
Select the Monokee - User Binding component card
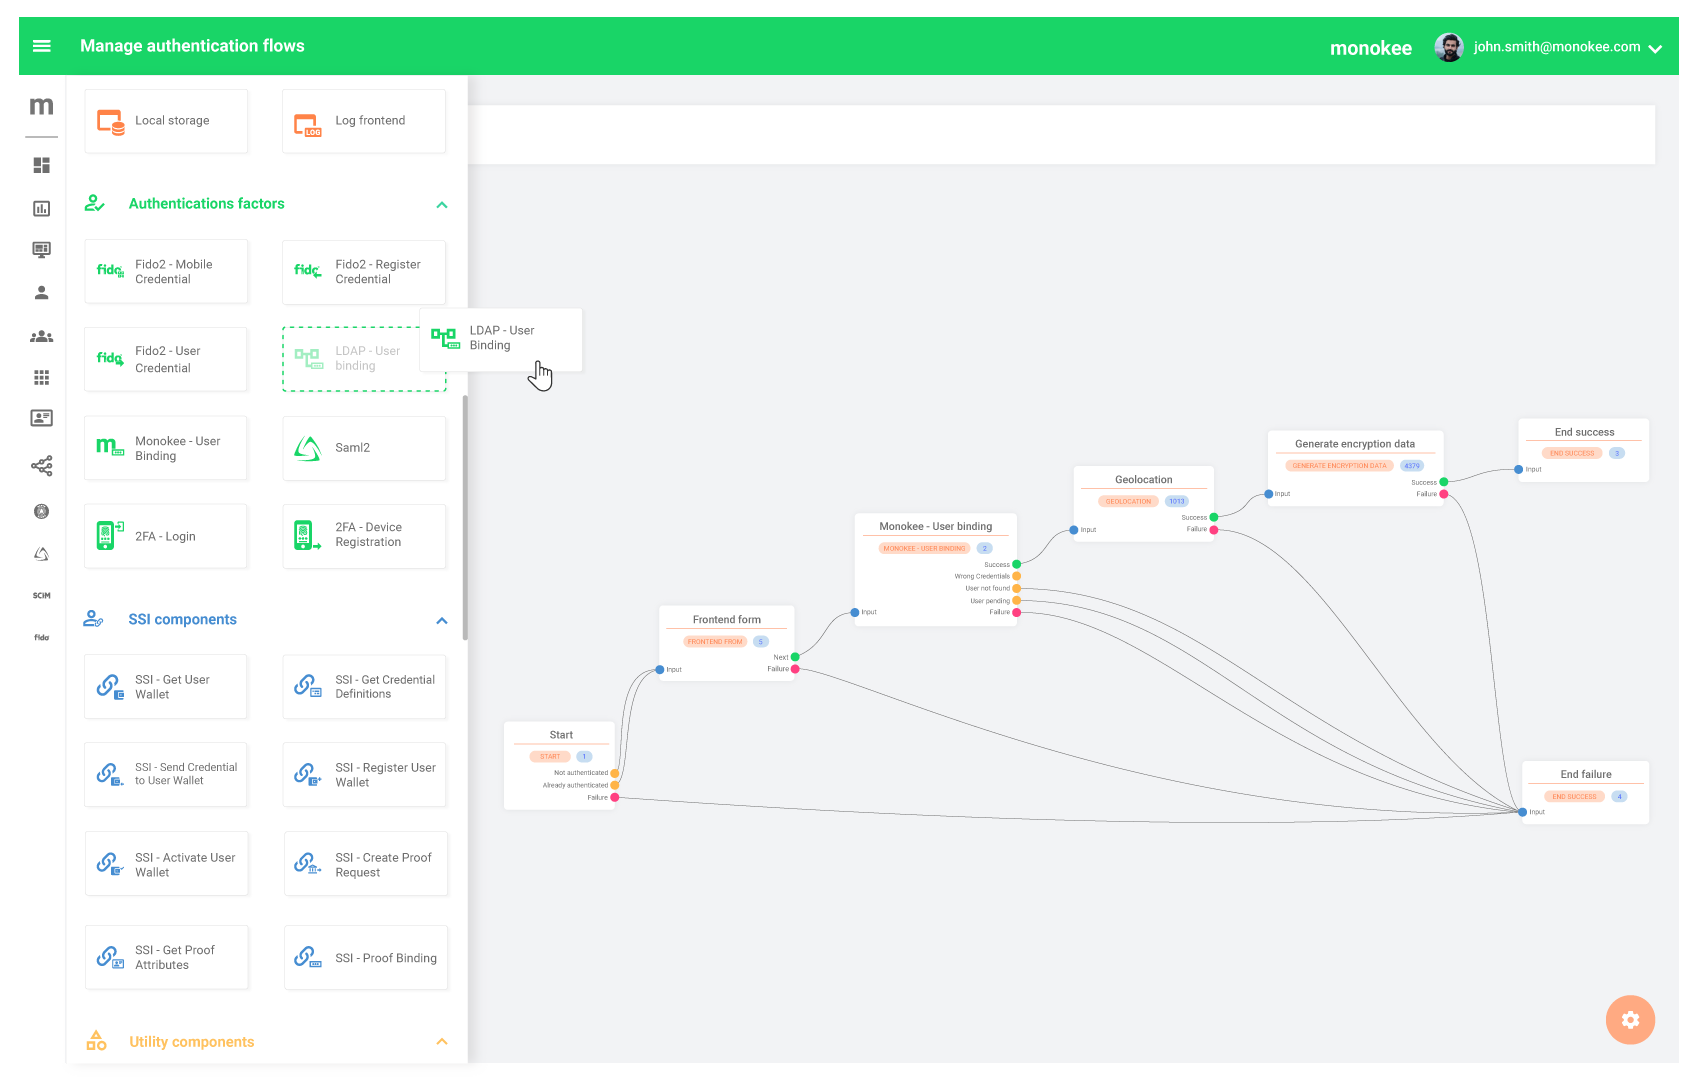pyautogui.click(x=166, y=448)
